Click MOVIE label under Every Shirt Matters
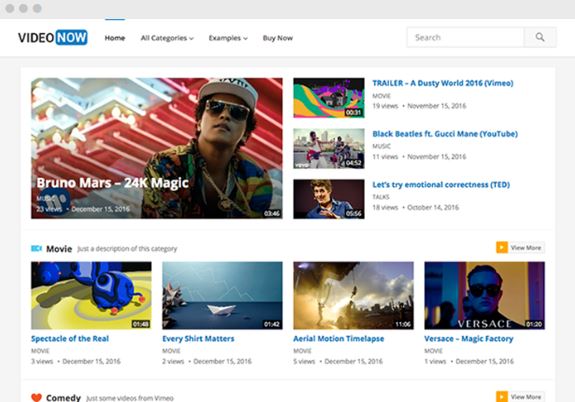Screen dimensions: 575x402 171,351
